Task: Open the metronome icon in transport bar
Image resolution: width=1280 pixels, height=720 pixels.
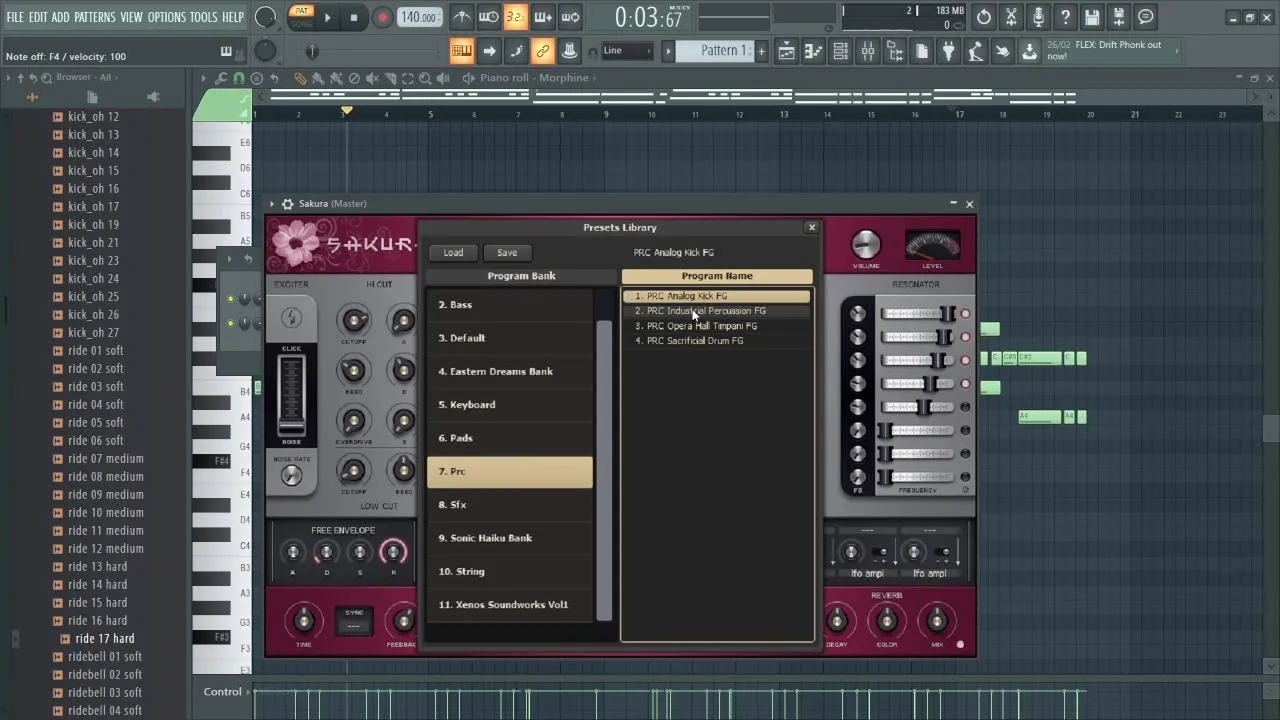Action: pos(462,17)
